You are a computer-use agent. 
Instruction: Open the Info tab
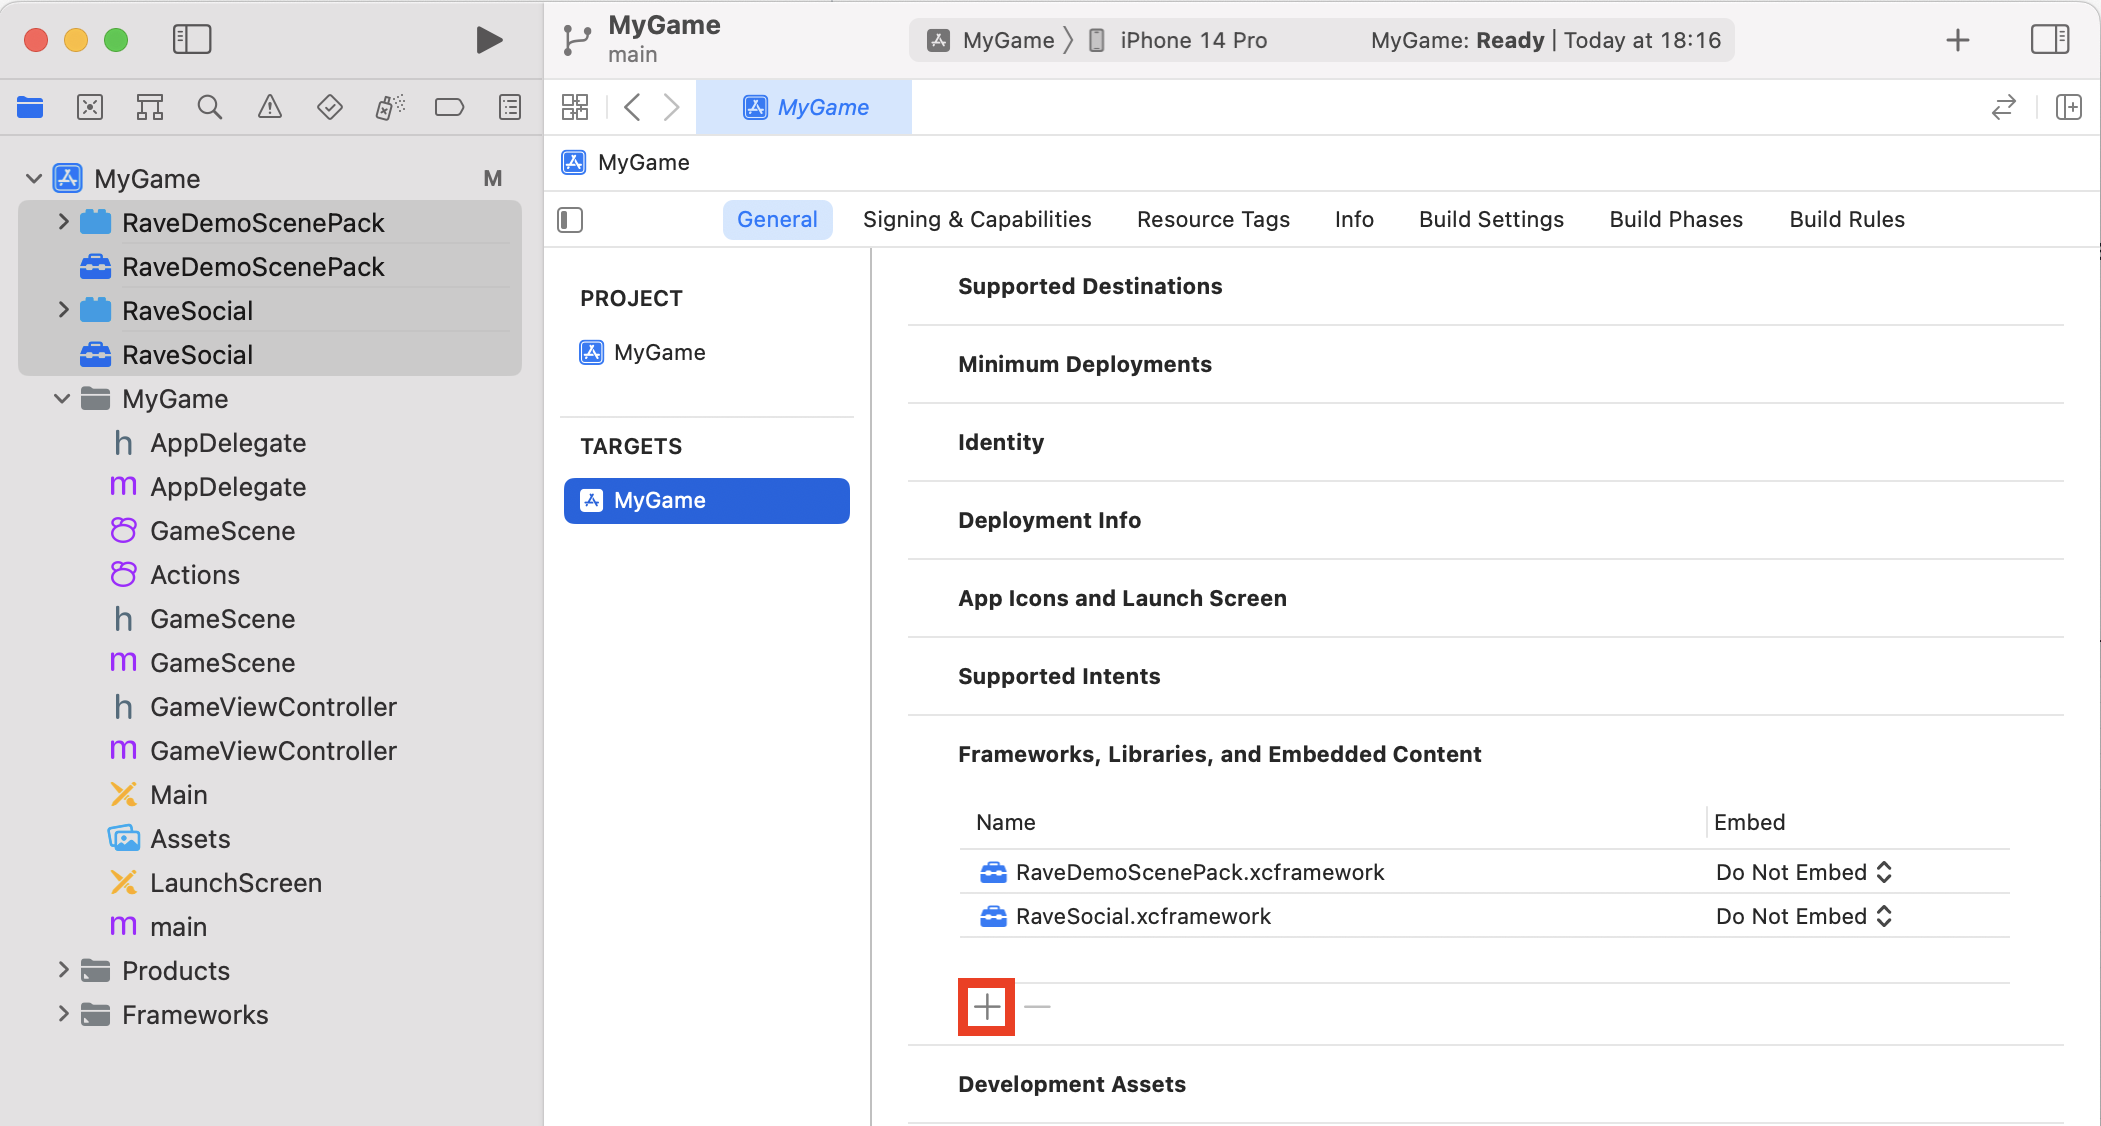click(x=1354, y=220)
